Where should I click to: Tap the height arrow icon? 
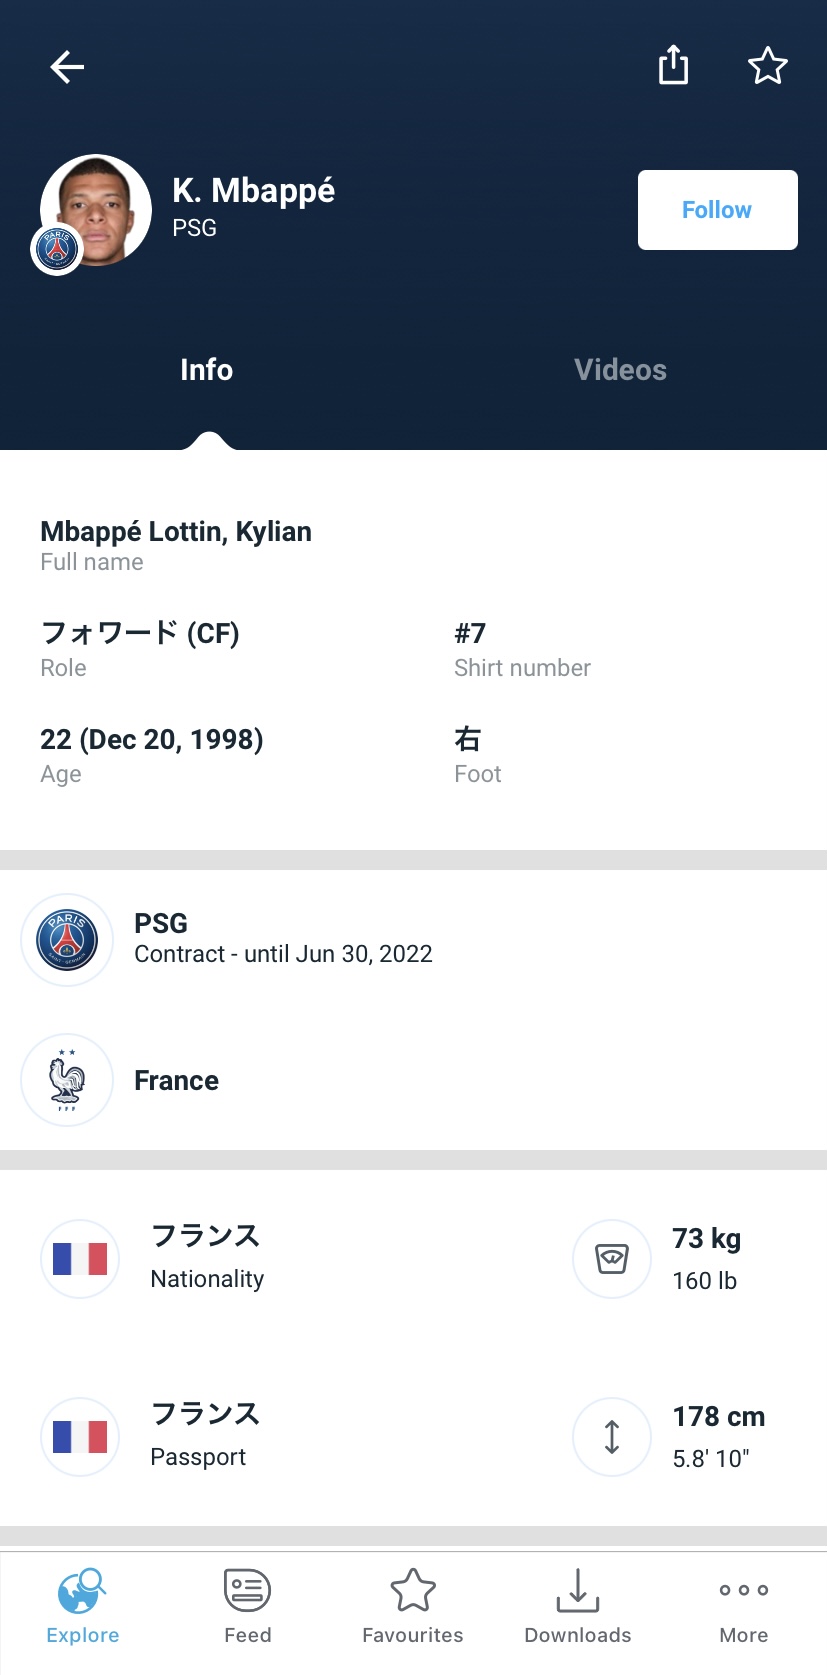tap(612, 1437)
